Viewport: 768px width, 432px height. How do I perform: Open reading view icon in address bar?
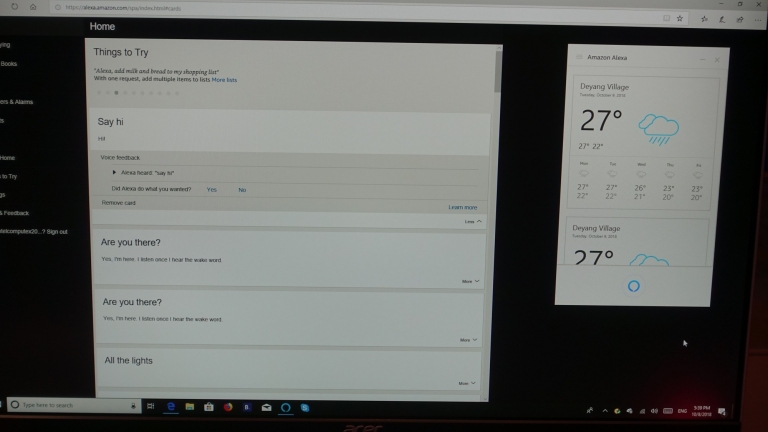click(x=666, y=18)
